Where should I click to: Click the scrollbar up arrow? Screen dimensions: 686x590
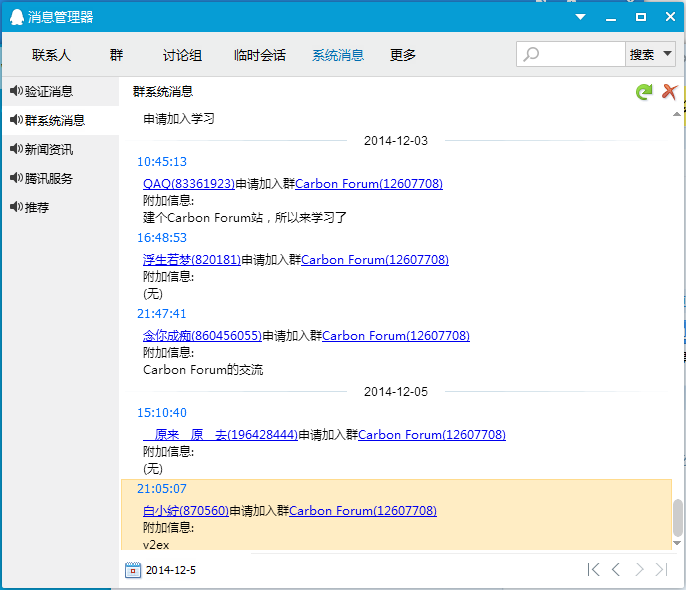pos(677,115)
